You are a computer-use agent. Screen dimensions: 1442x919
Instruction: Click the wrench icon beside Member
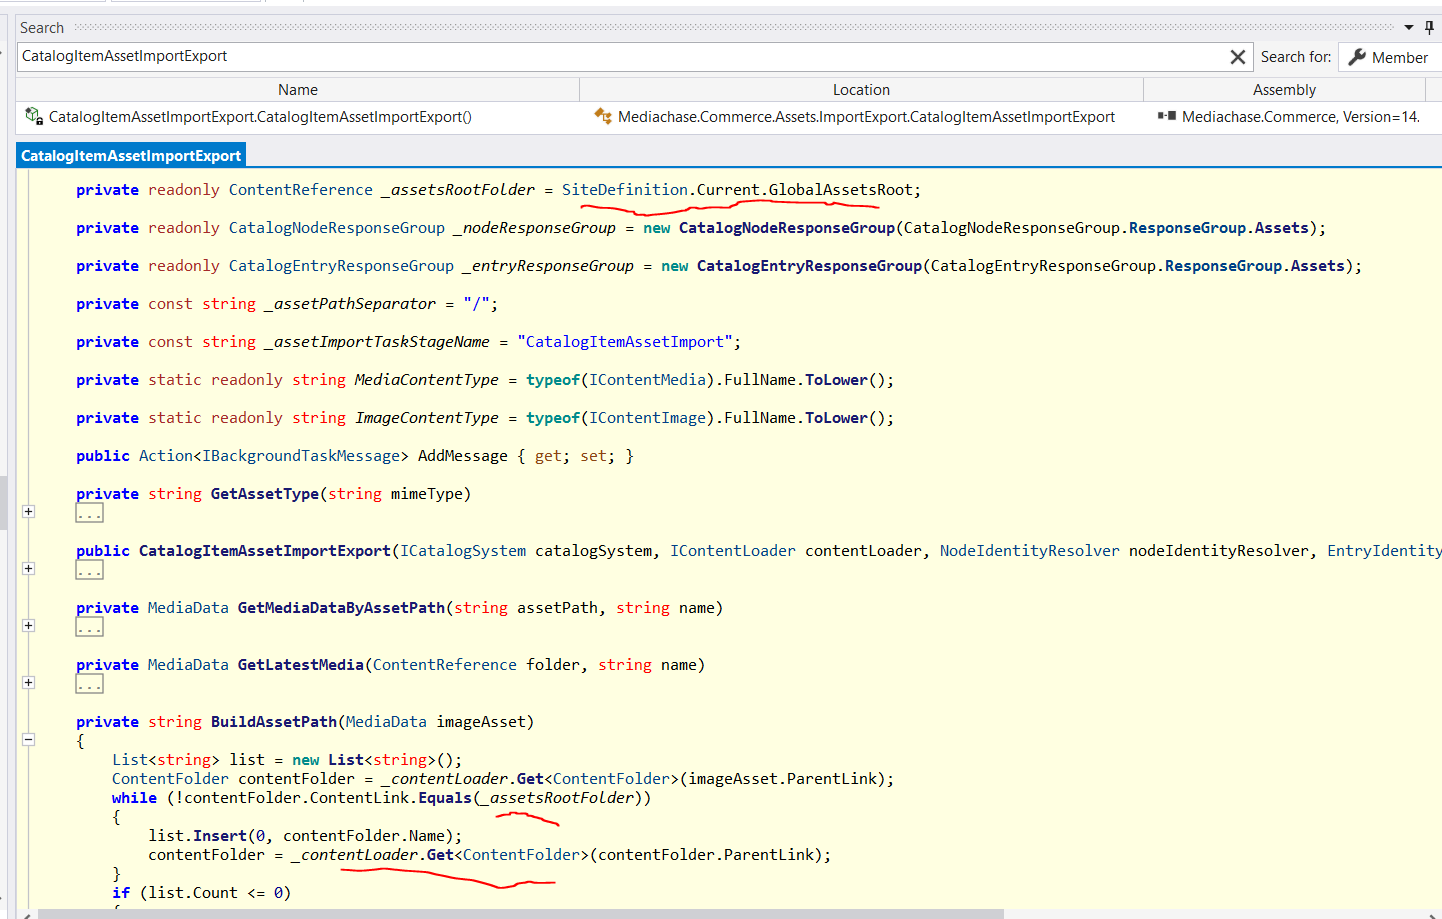click(x=1357, y=57)
